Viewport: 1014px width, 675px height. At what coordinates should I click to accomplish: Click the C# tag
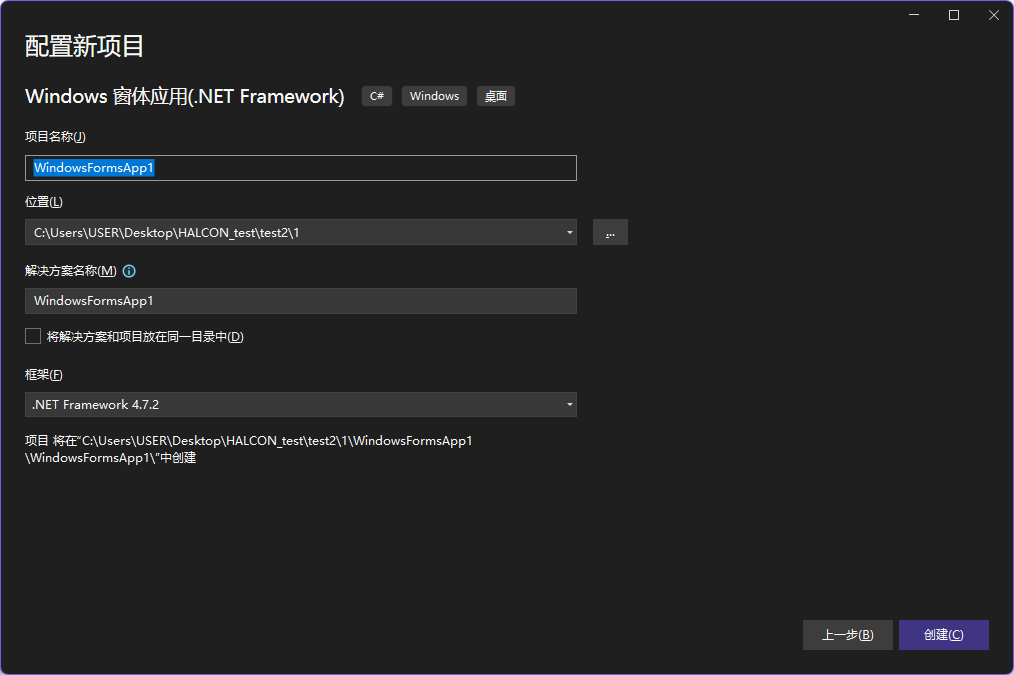point(377,96)
